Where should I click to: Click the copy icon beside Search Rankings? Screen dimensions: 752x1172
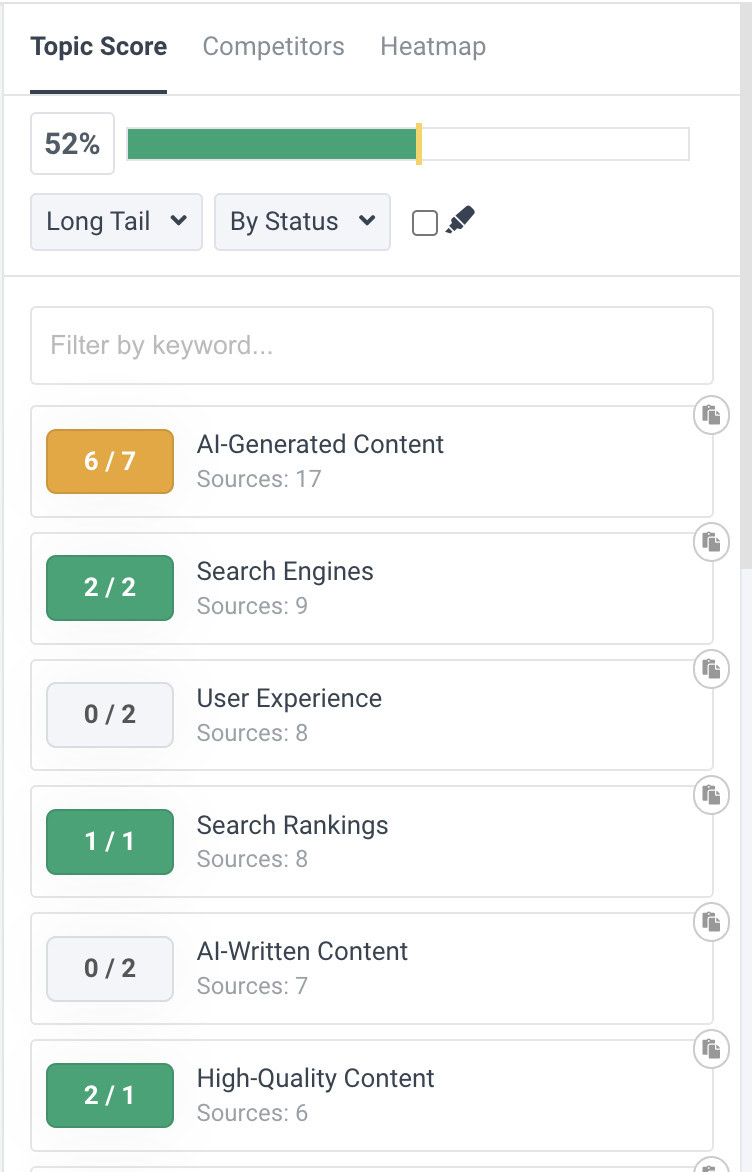tap(711, 797)
